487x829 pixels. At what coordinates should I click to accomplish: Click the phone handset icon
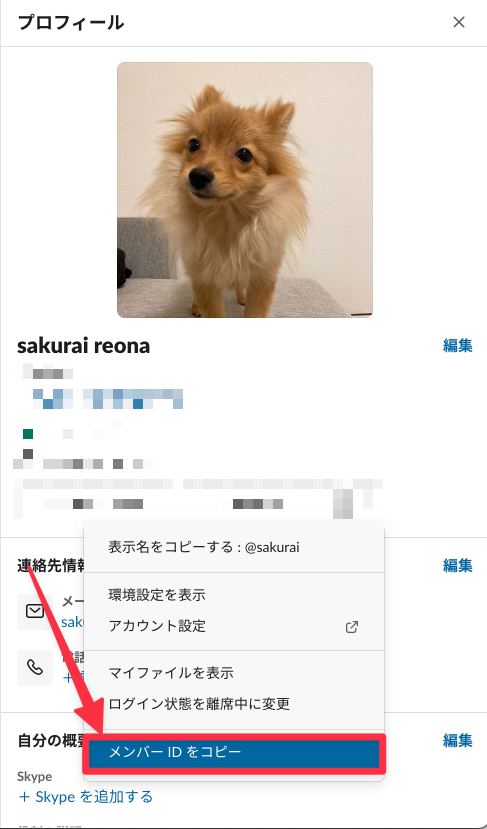click(35, 668)
